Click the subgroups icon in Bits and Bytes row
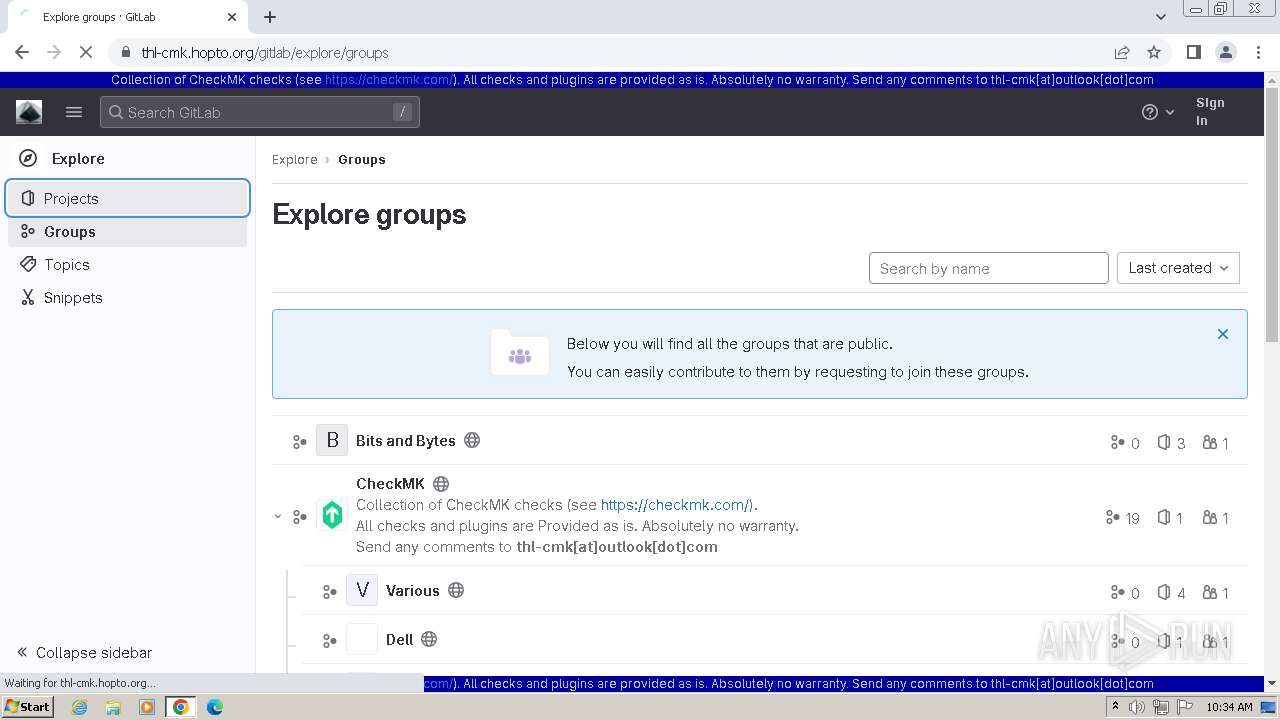 point(1117,442)
